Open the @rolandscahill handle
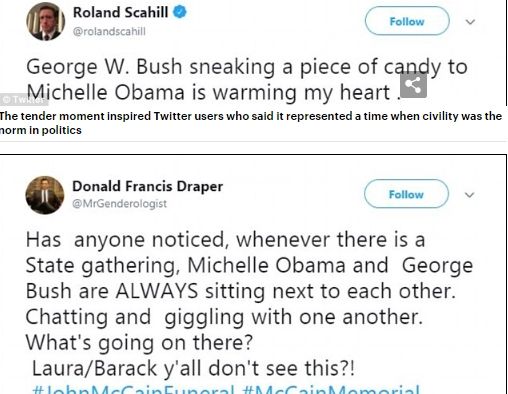 click(109, 32)
